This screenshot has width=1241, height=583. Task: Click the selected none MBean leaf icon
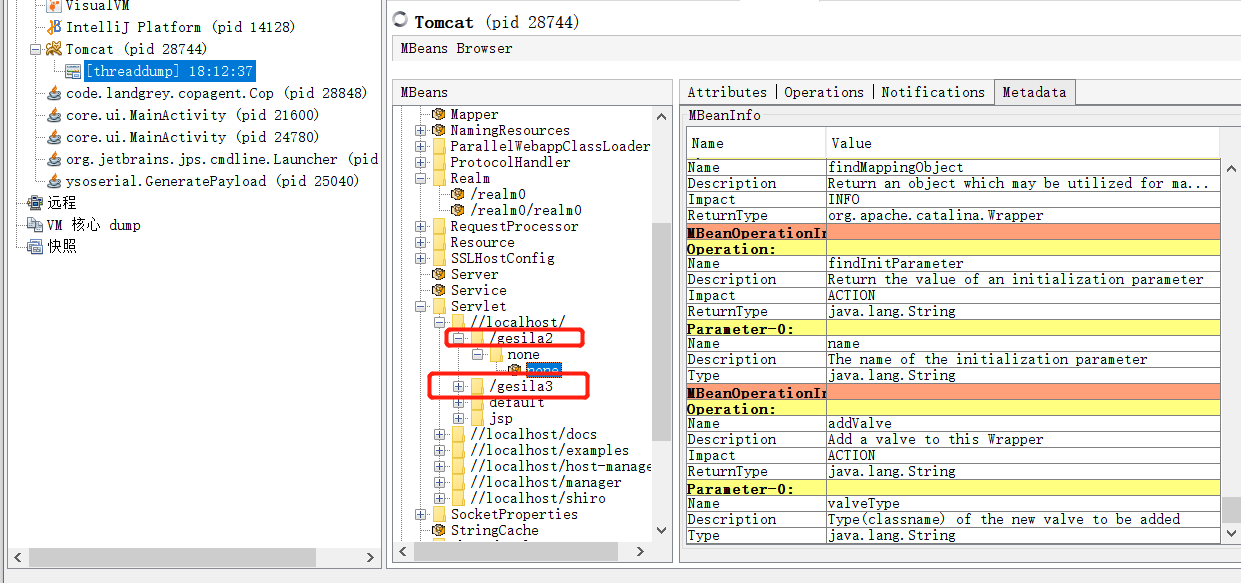(x=516, y=370)
